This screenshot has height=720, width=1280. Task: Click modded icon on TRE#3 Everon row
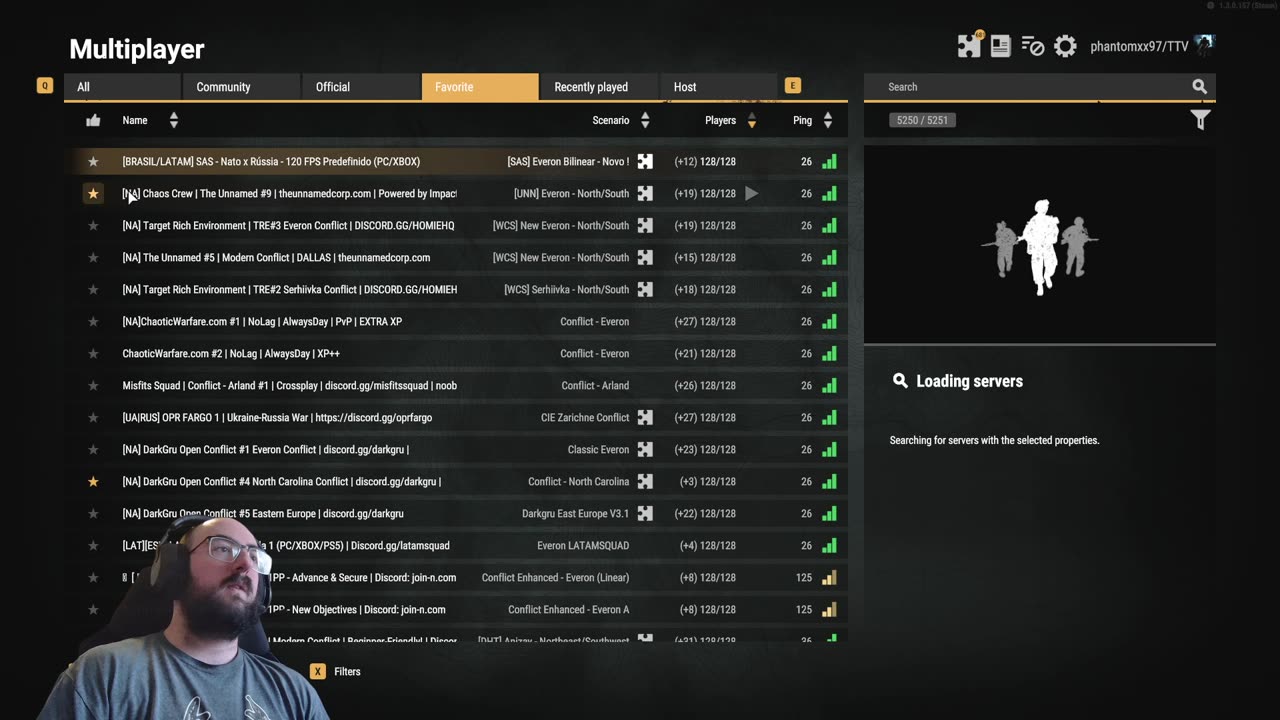coord(645,225)
